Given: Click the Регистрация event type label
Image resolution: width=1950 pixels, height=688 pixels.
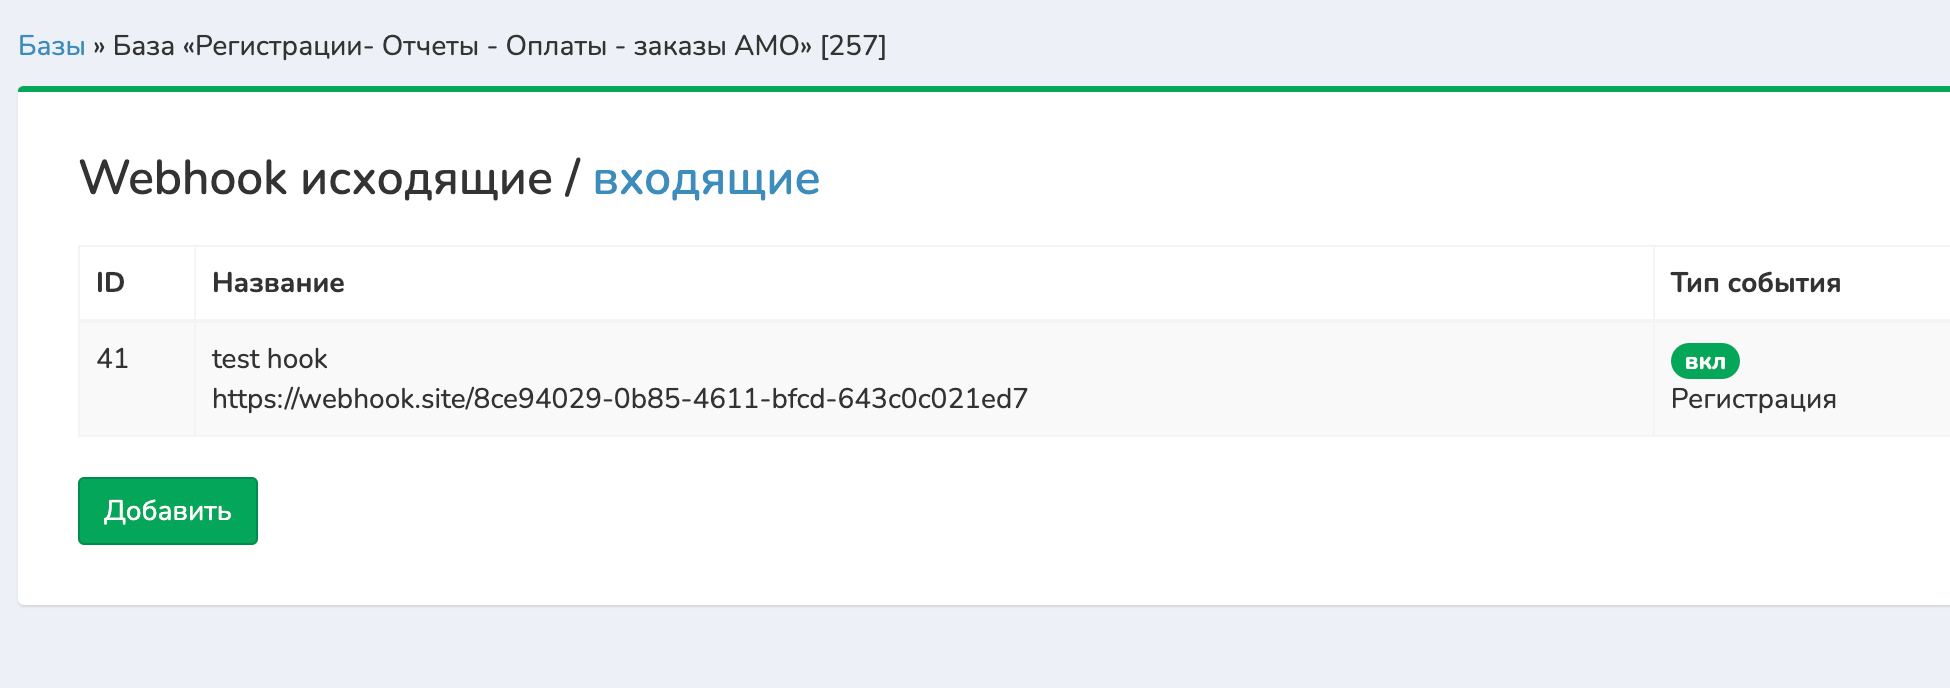Looking at the screenshot, I should [1753, 399].
